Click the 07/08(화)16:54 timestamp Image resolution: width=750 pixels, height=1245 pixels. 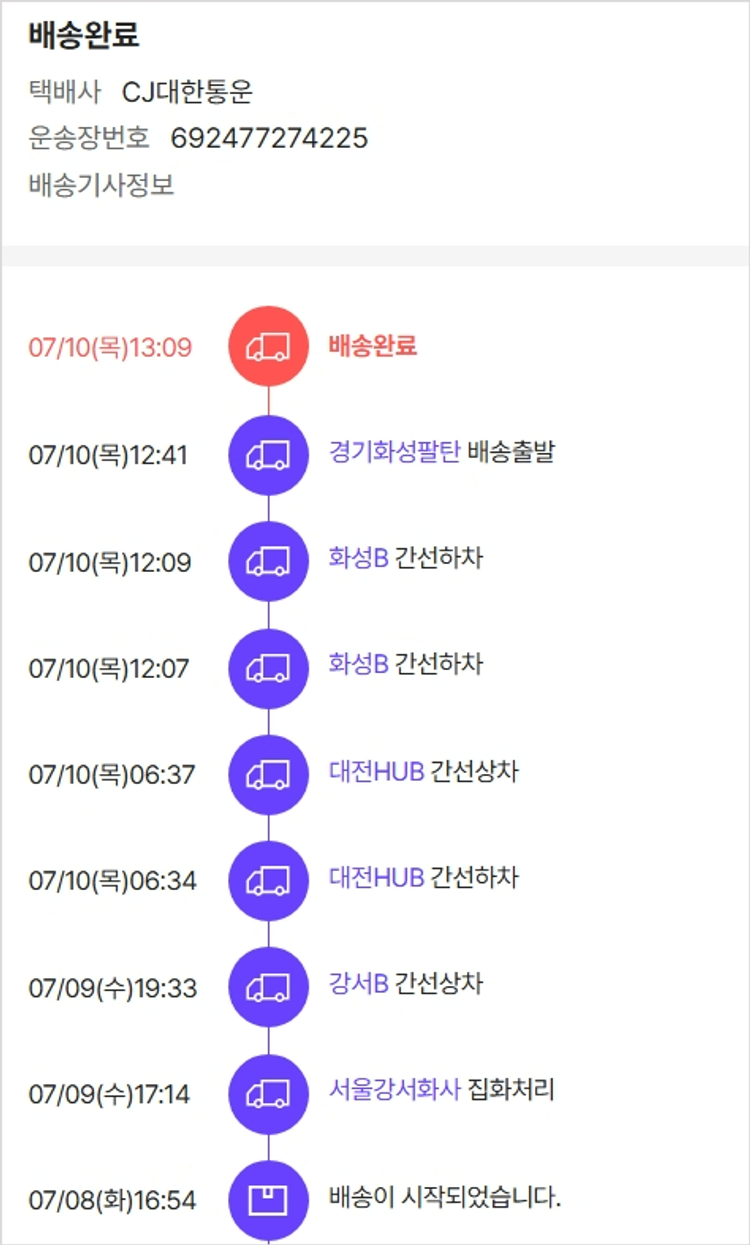112,1200
